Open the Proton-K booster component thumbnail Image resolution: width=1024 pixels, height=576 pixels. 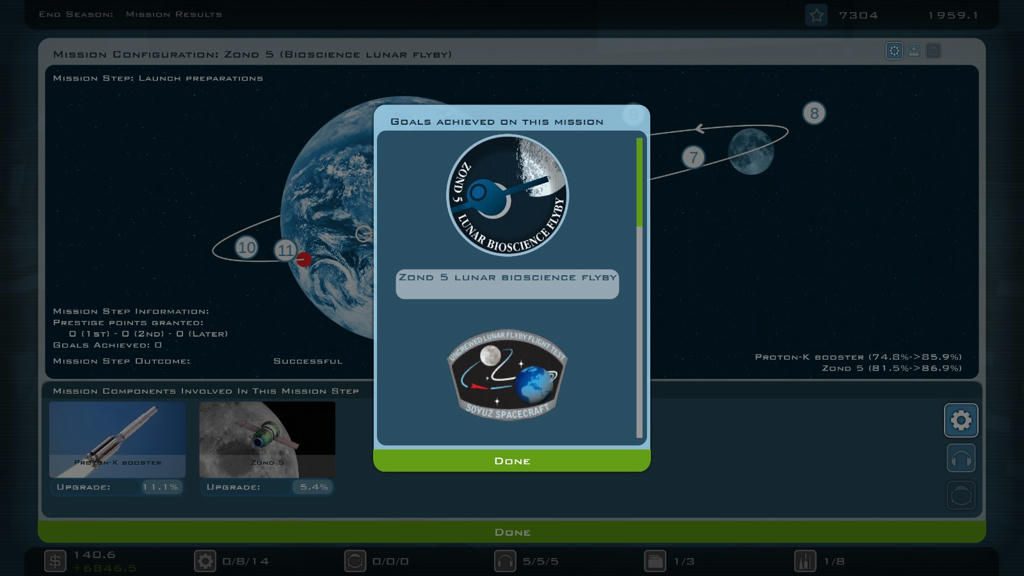pos(118,440)
